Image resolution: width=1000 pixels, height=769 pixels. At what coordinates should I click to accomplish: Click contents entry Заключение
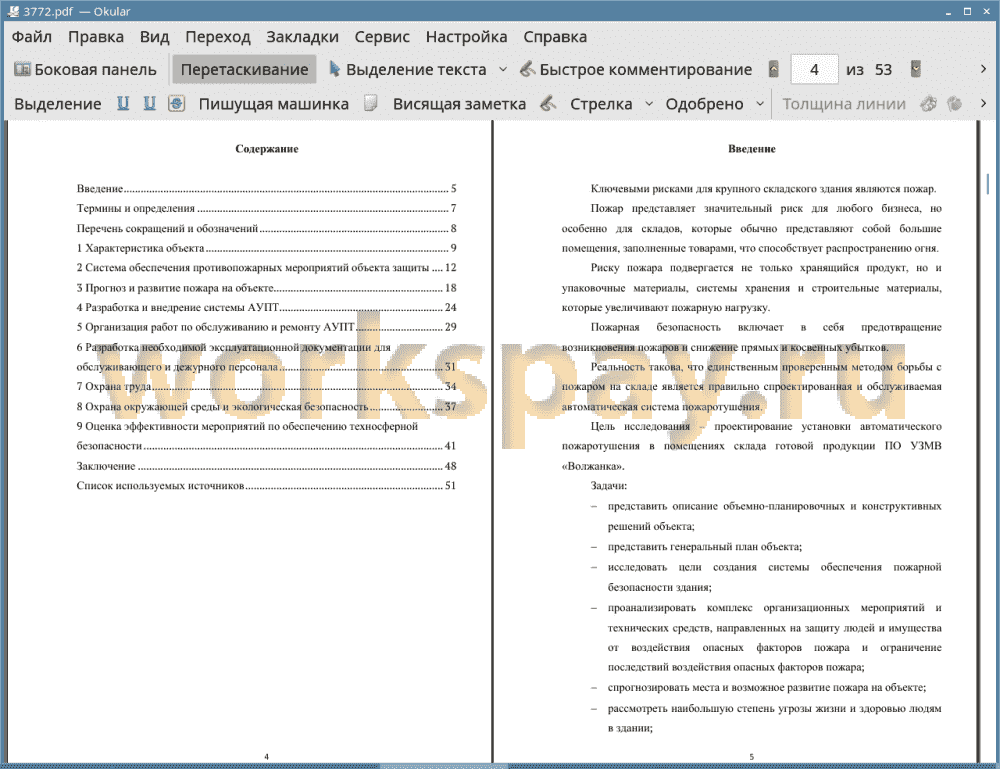pyautogui.click(x=266, y=466)
